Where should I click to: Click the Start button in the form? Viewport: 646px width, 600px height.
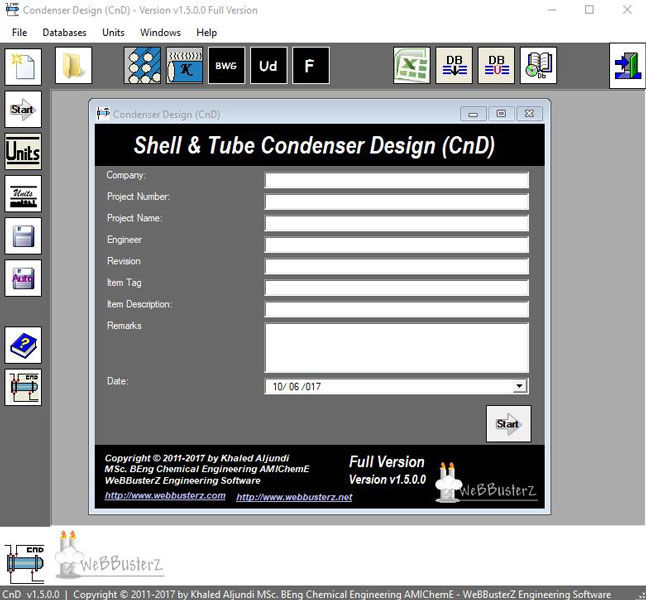tap(508, 424)
